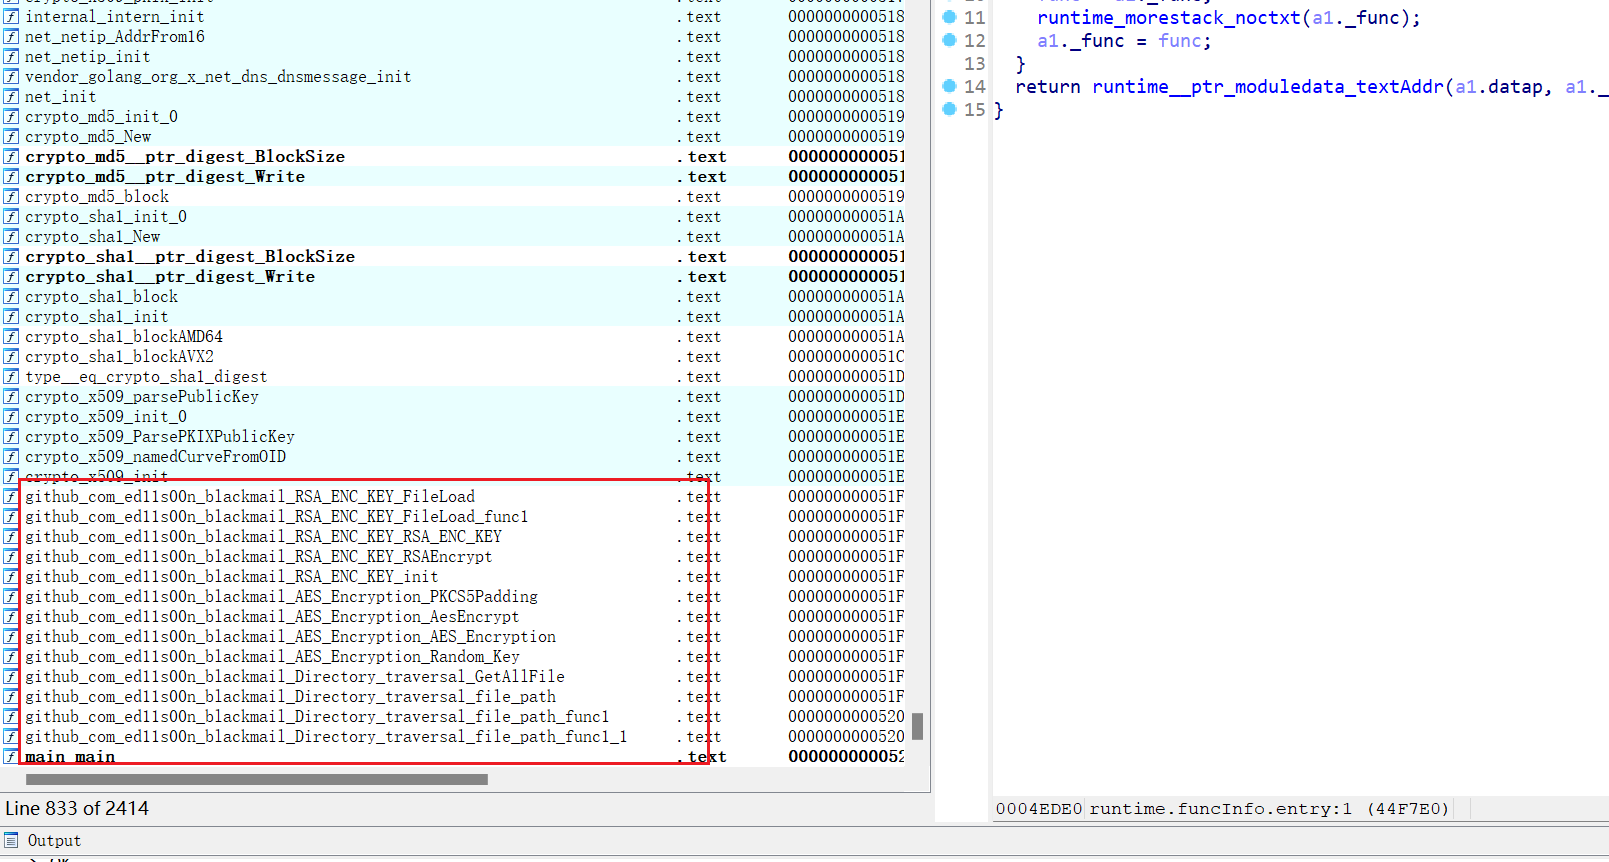Image resolution: width=1609 pixels, height=862 pixels.
Task: Click function icon beside crypto_md5_init_0
Action: tap(11, 117)
